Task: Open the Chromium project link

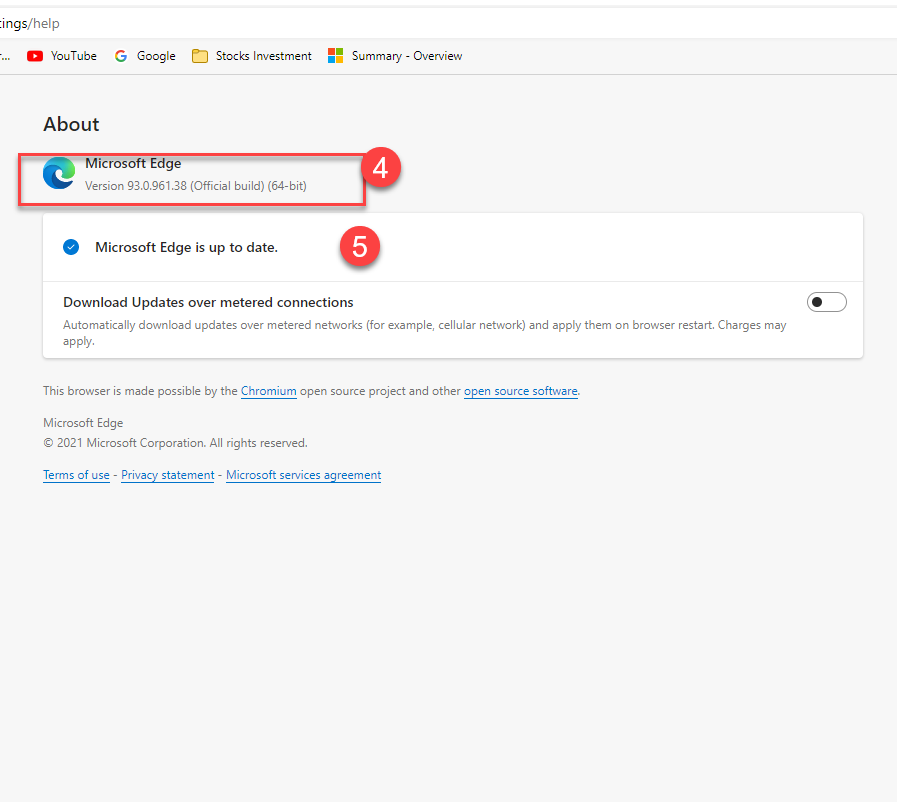Action: click(268, 391)
